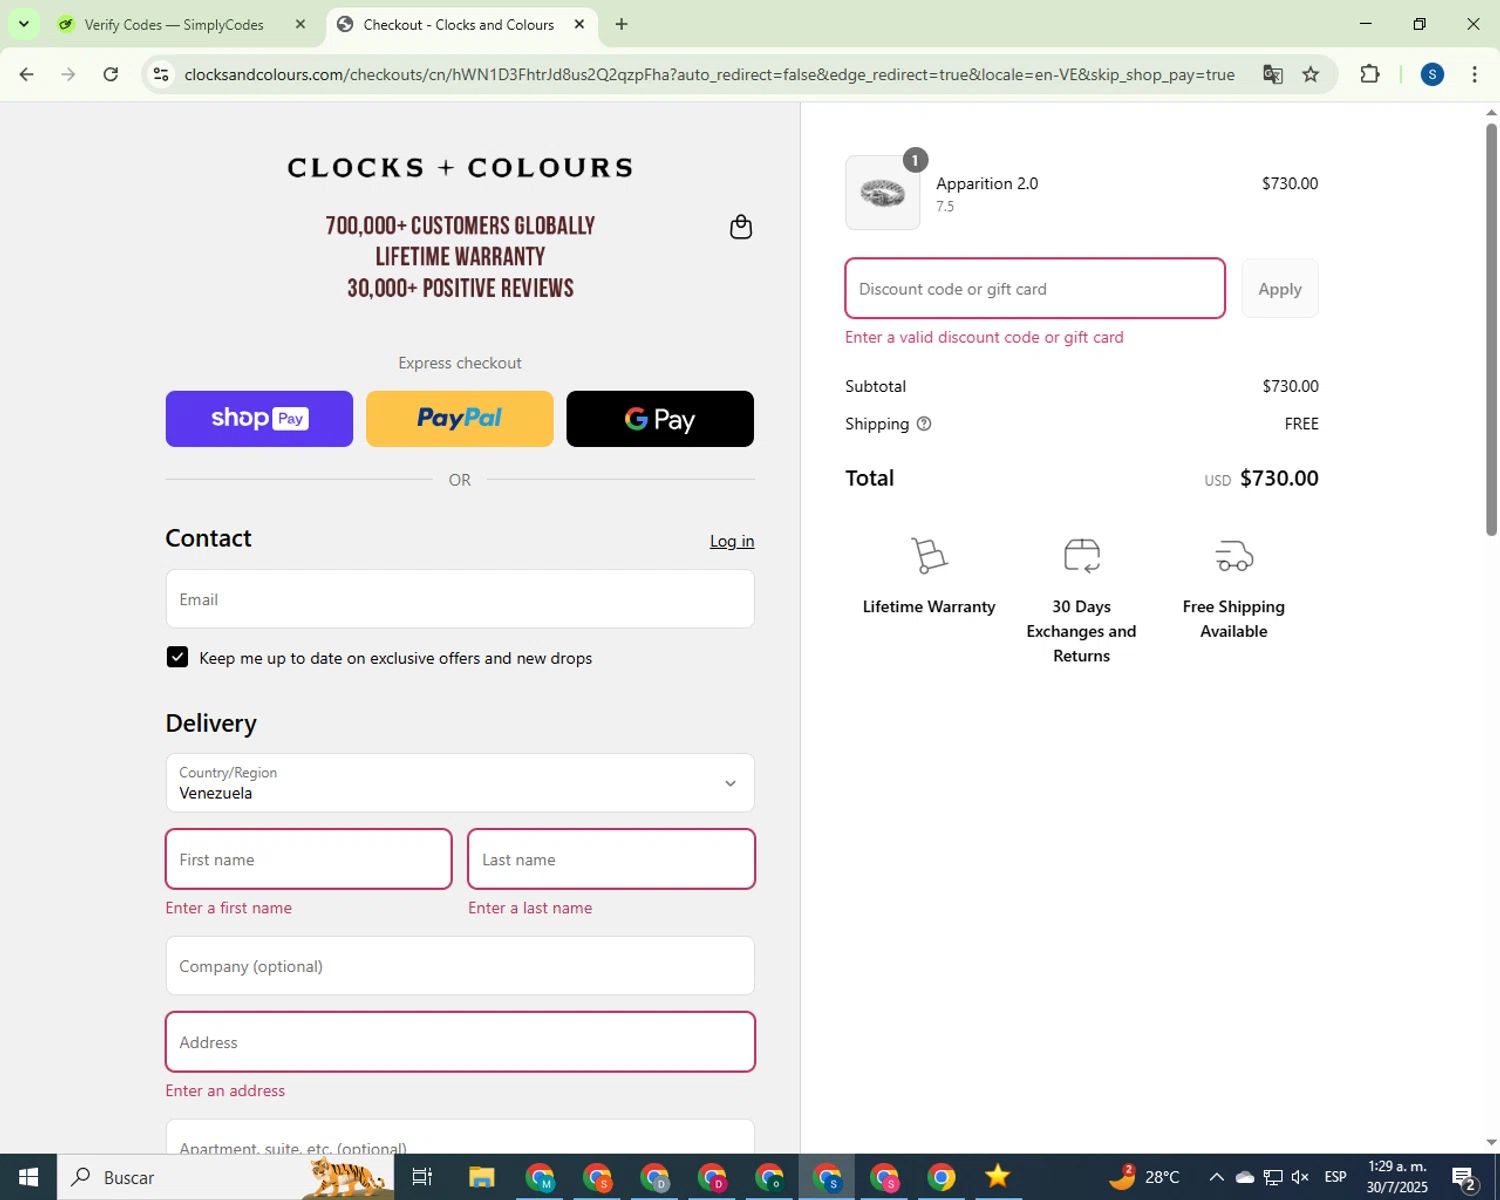Click the Log in link
Screen dimensions: 1500x1200
pyautogui.click(x=732, y=541)
